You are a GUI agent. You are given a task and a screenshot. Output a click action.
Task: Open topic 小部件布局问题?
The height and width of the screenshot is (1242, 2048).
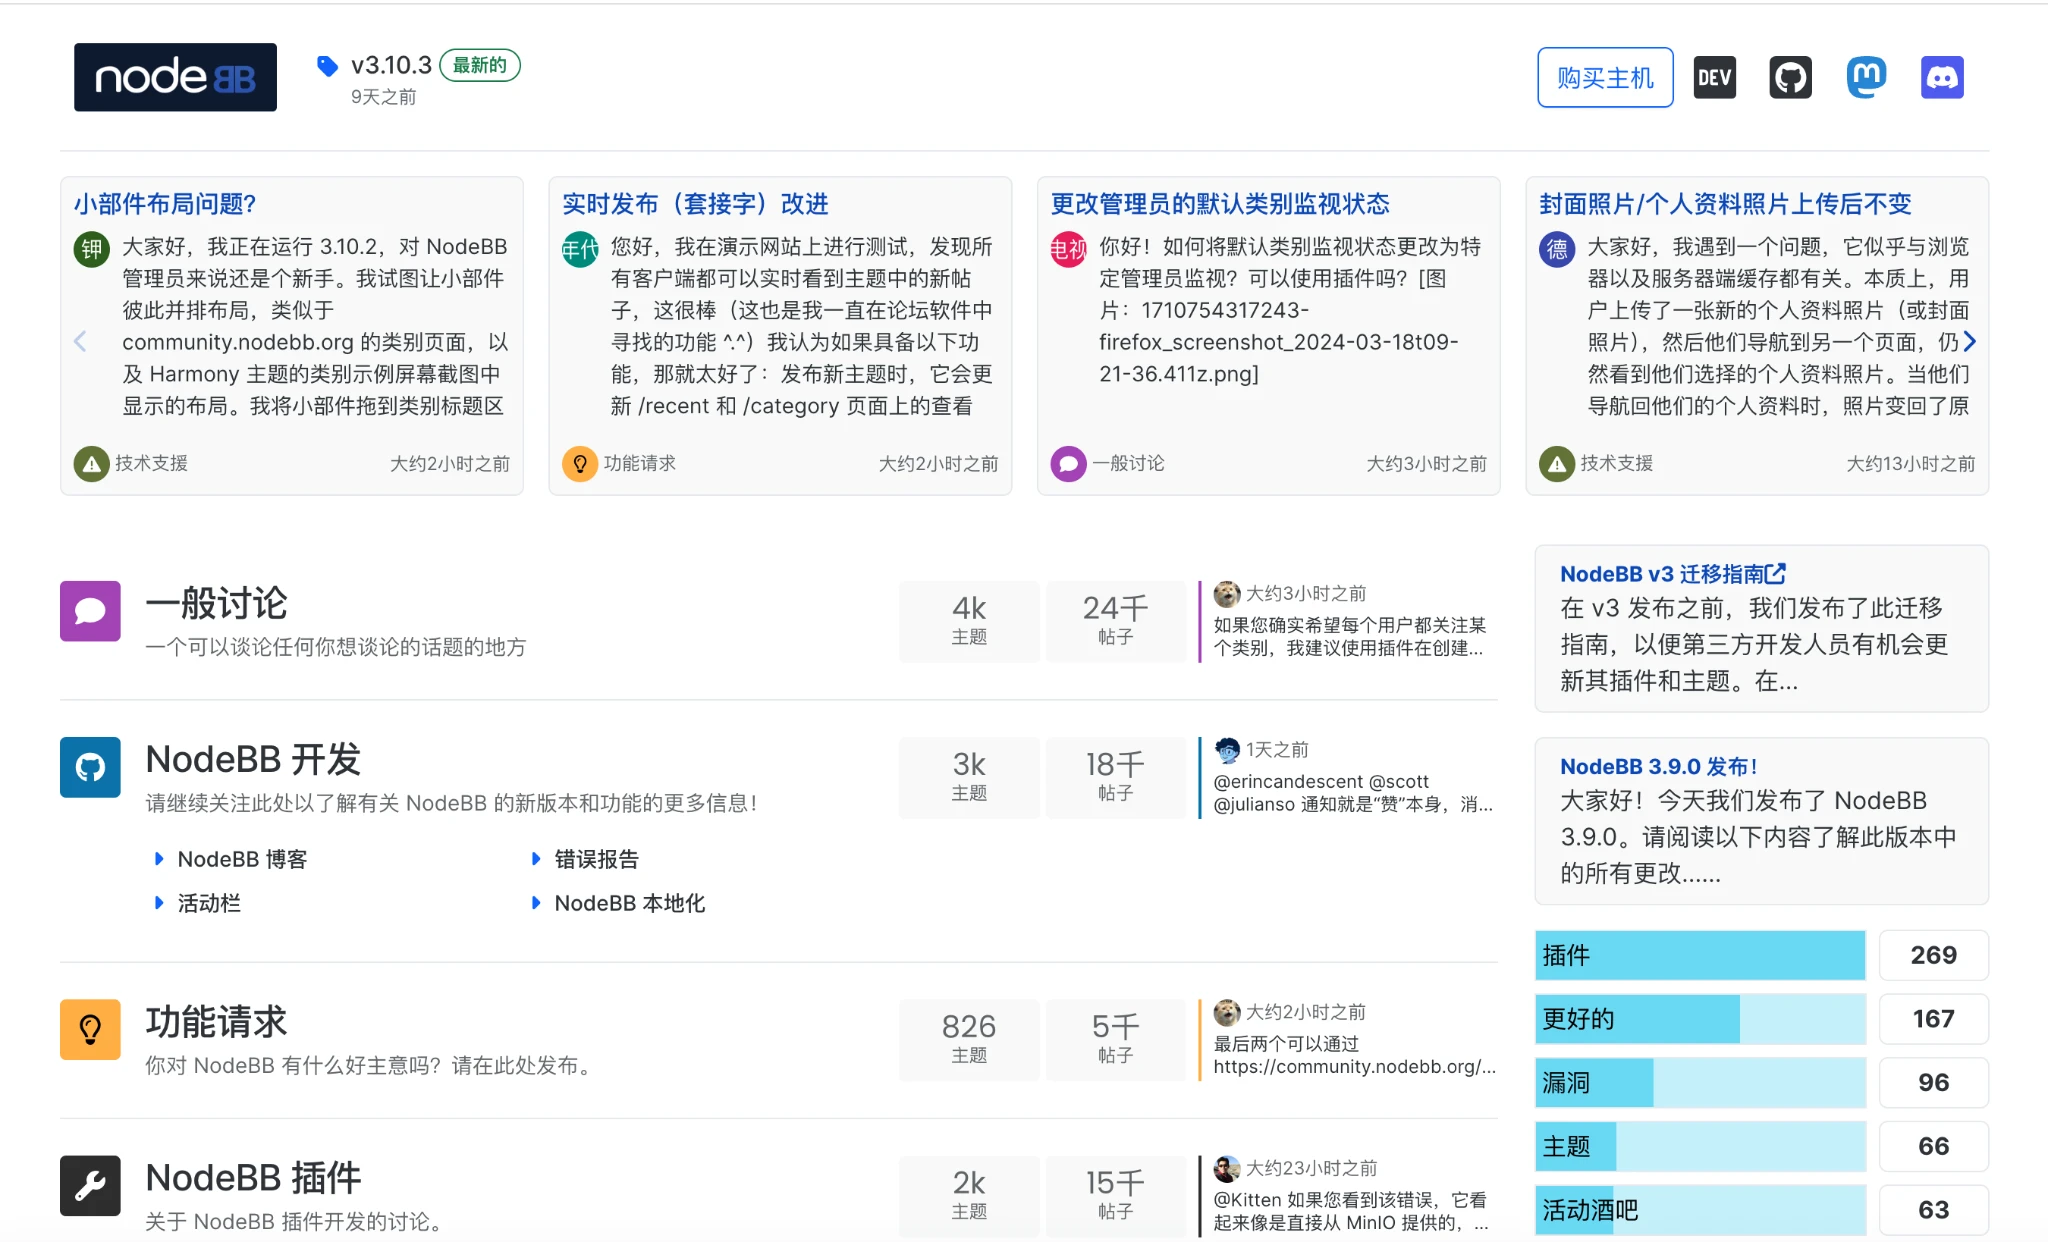point(165,204)
